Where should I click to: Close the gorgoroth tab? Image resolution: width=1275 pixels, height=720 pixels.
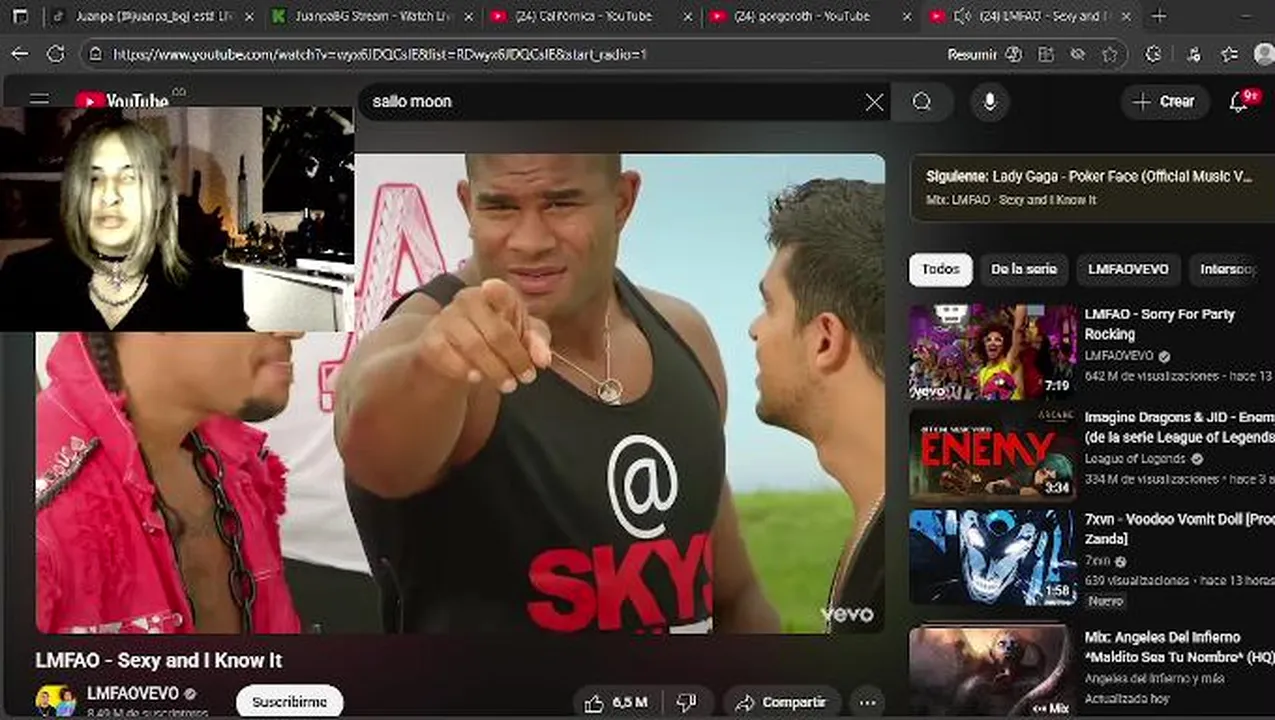click(907, 16)
